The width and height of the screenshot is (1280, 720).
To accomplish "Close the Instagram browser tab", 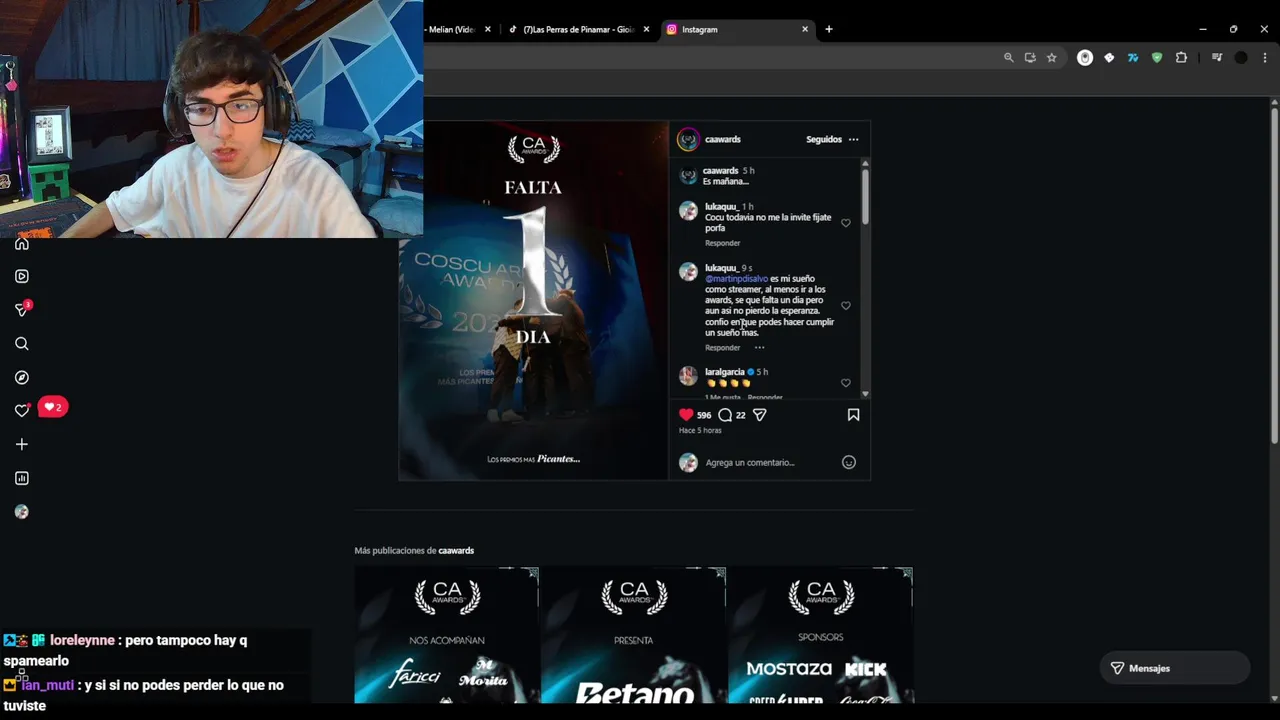I will click(805, 29).
